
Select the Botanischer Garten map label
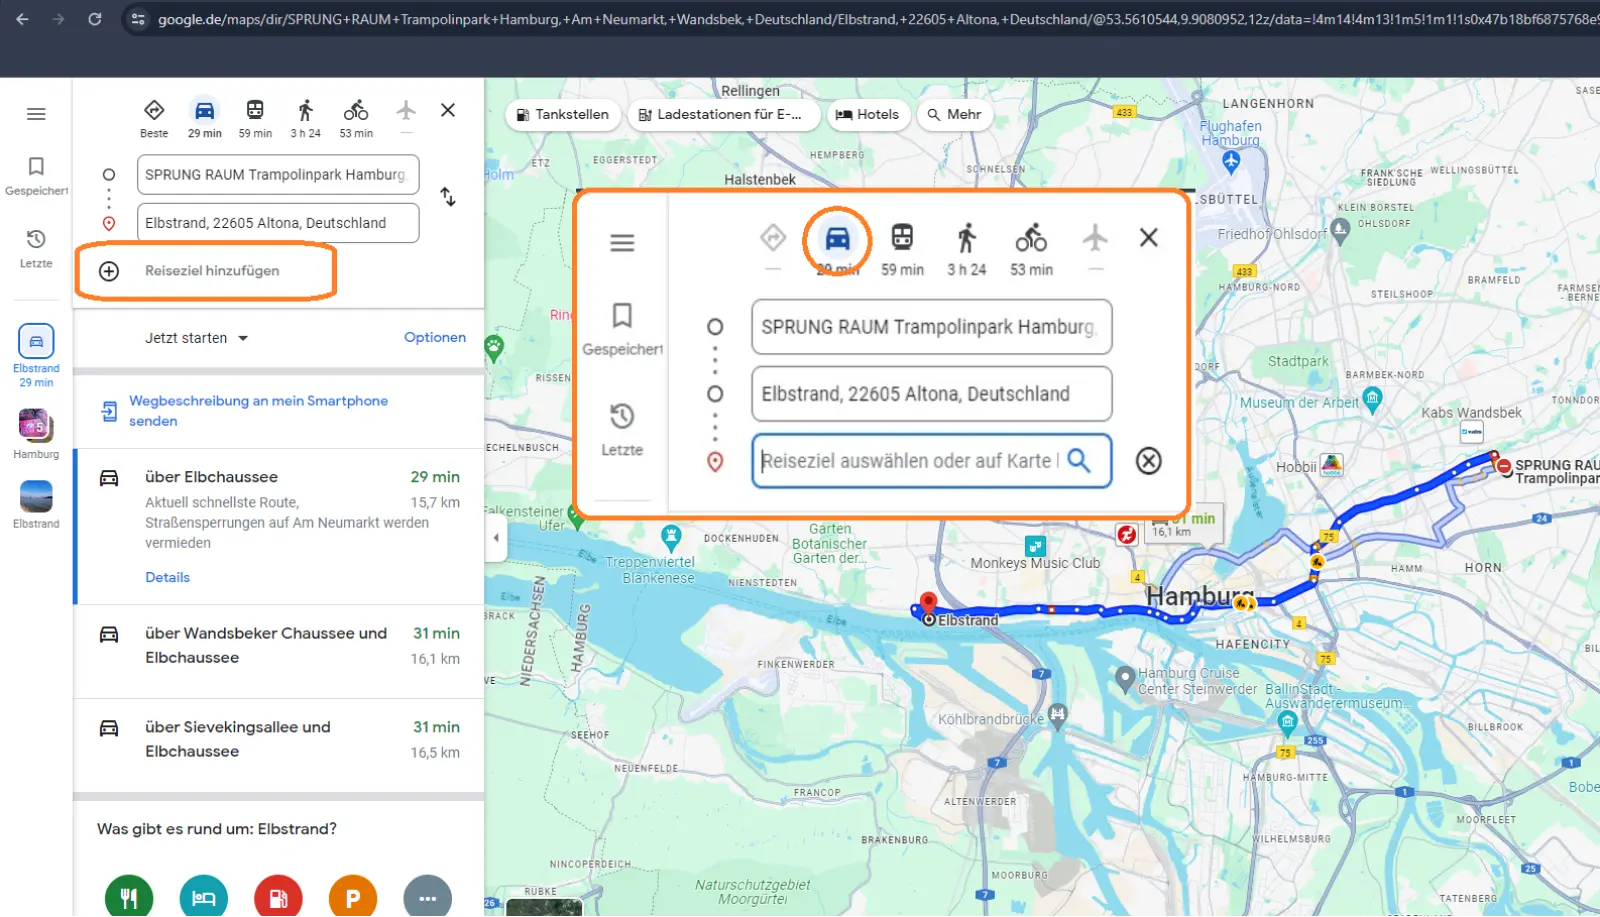[830, 544]
